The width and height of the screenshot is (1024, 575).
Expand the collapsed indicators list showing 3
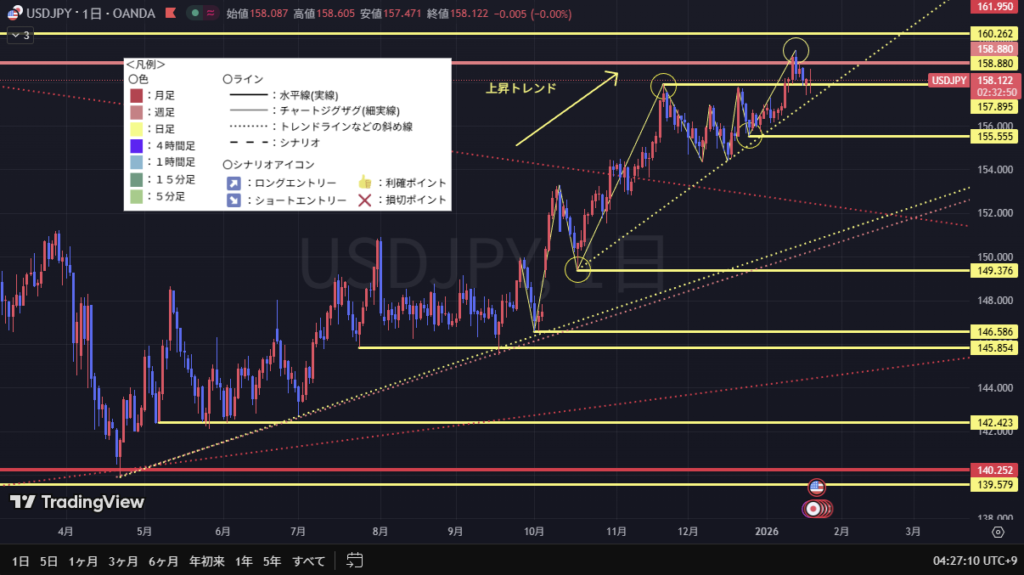click(x=20, y=35)
